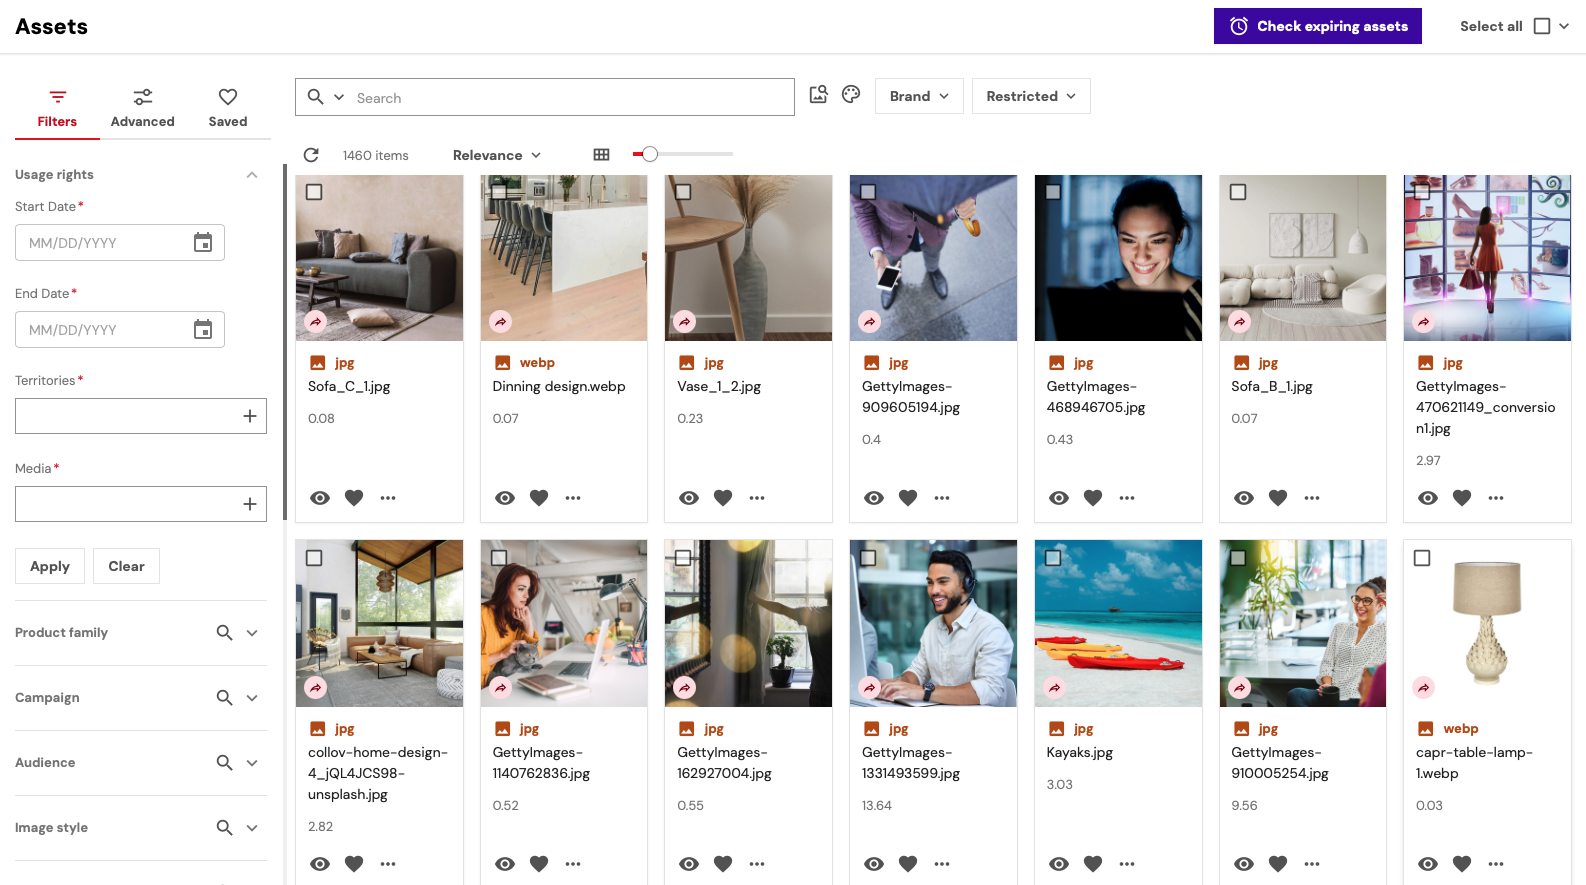Expand the Campaign filter
Image resolution: width=1586 pixels, height=885 pixels.
click(252, 698)
